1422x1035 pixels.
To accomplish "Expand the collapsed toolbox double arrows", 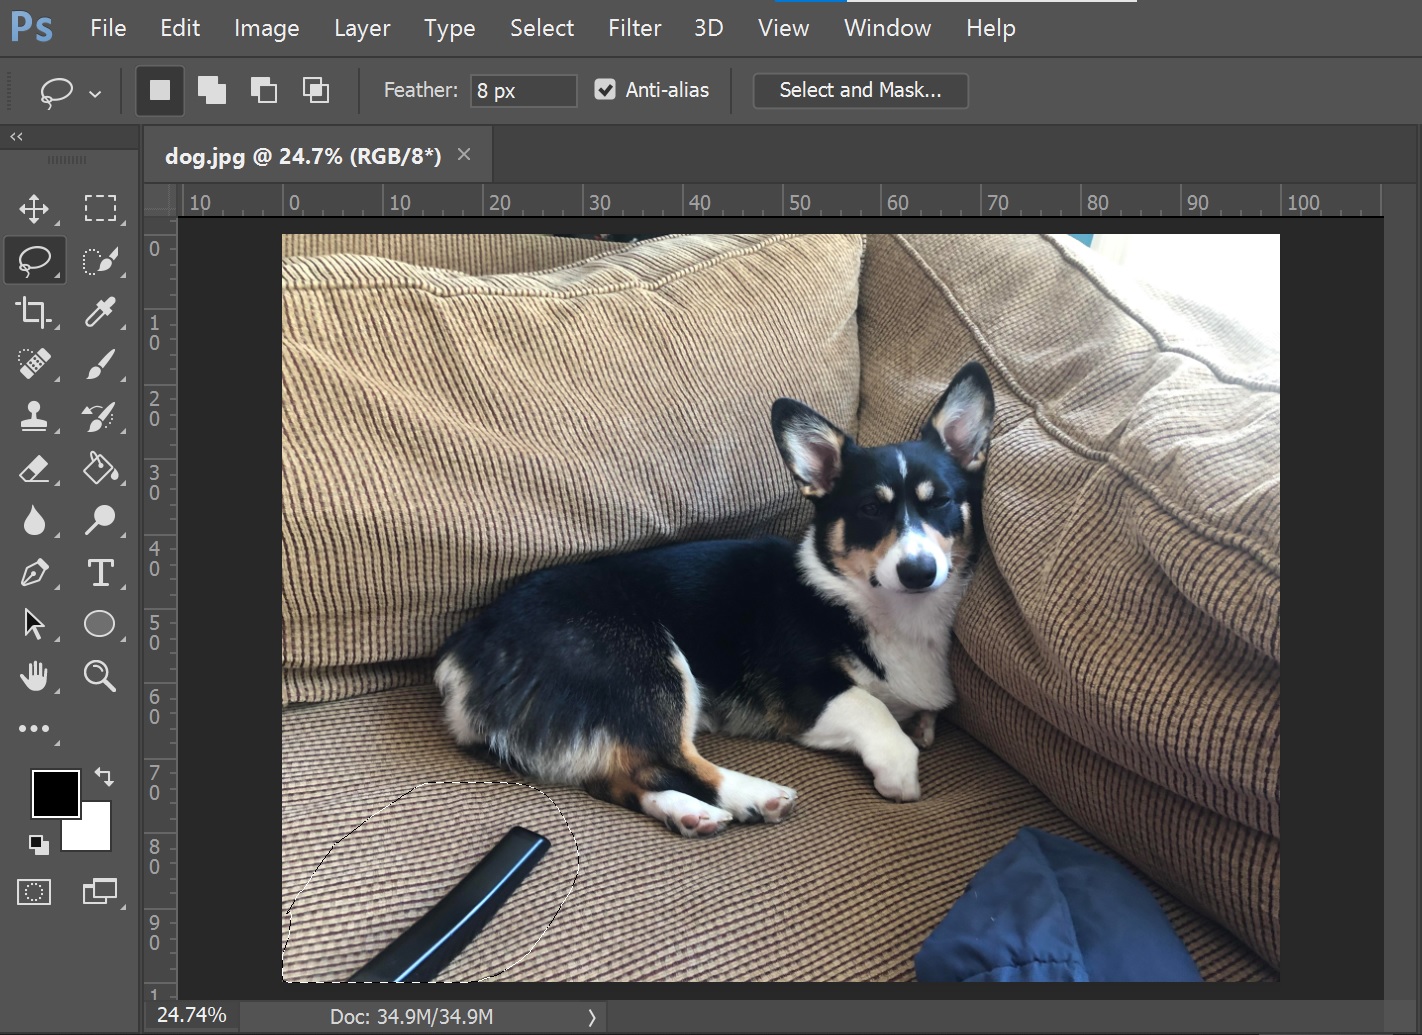I will click(x=16, y=136).
